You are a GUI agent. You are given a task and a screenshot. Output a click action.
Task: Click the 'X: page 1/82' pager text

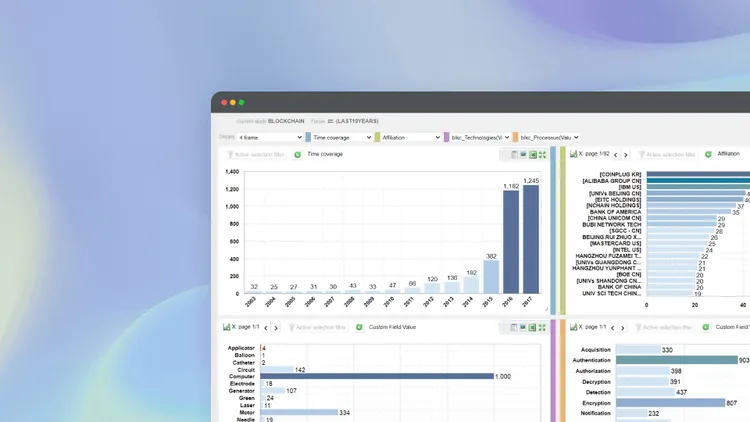click(x=594, y=154)
